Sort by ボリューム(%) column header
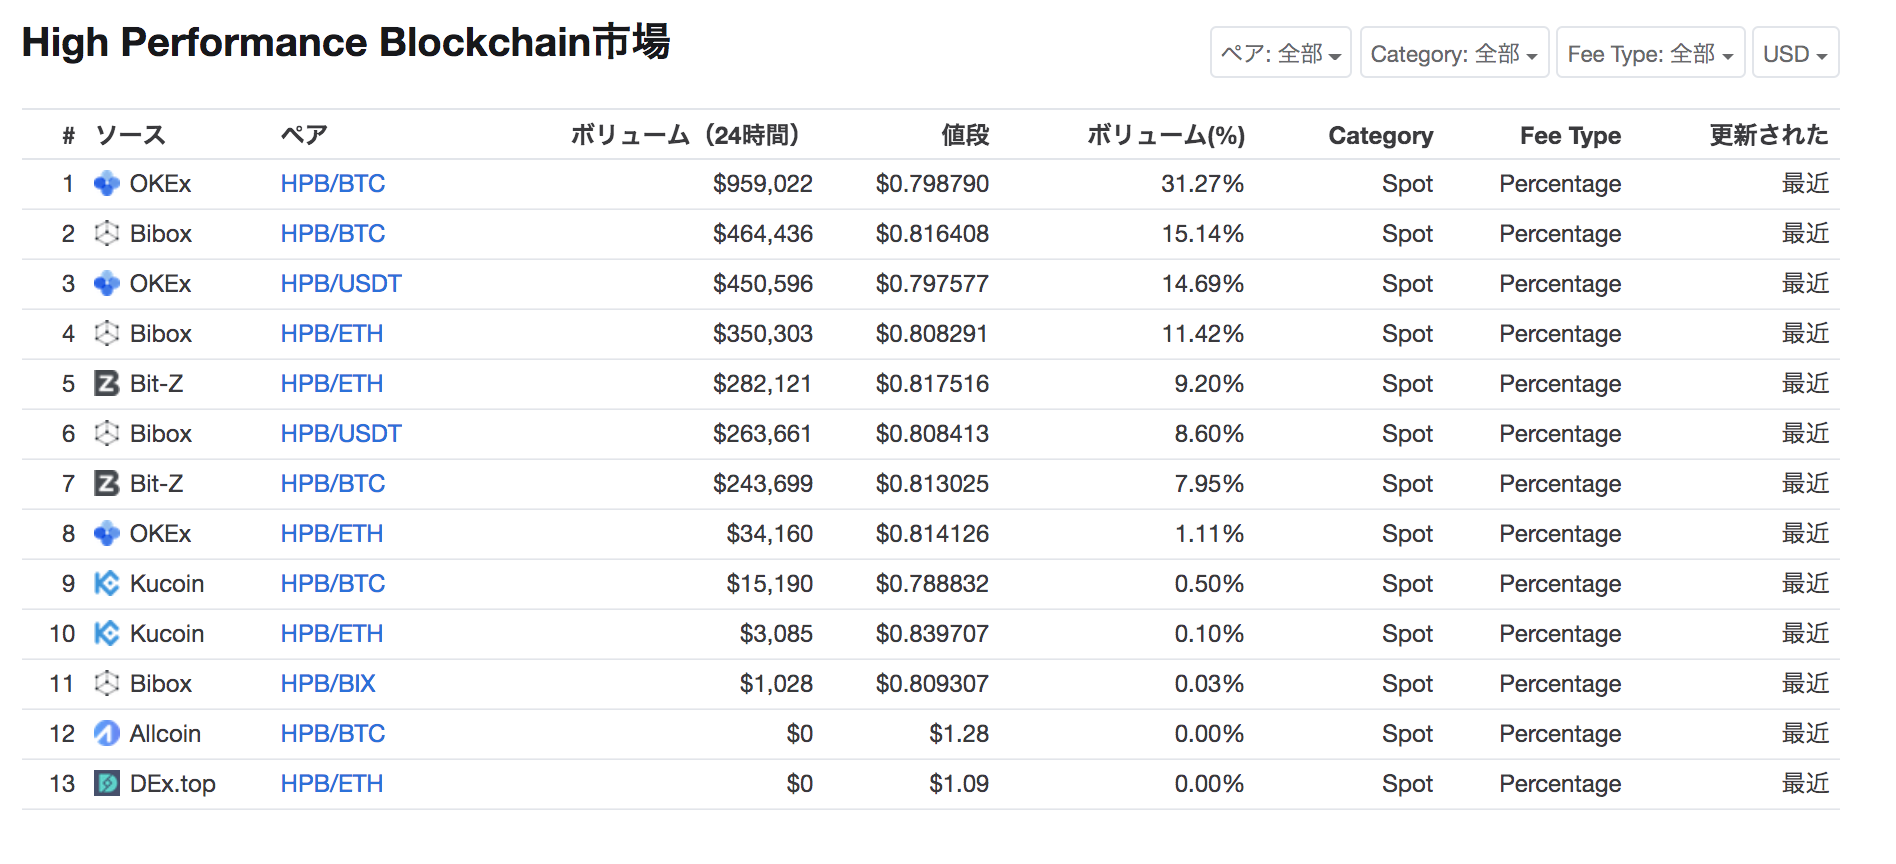The image size is (1896, 864). [1166, 135]
